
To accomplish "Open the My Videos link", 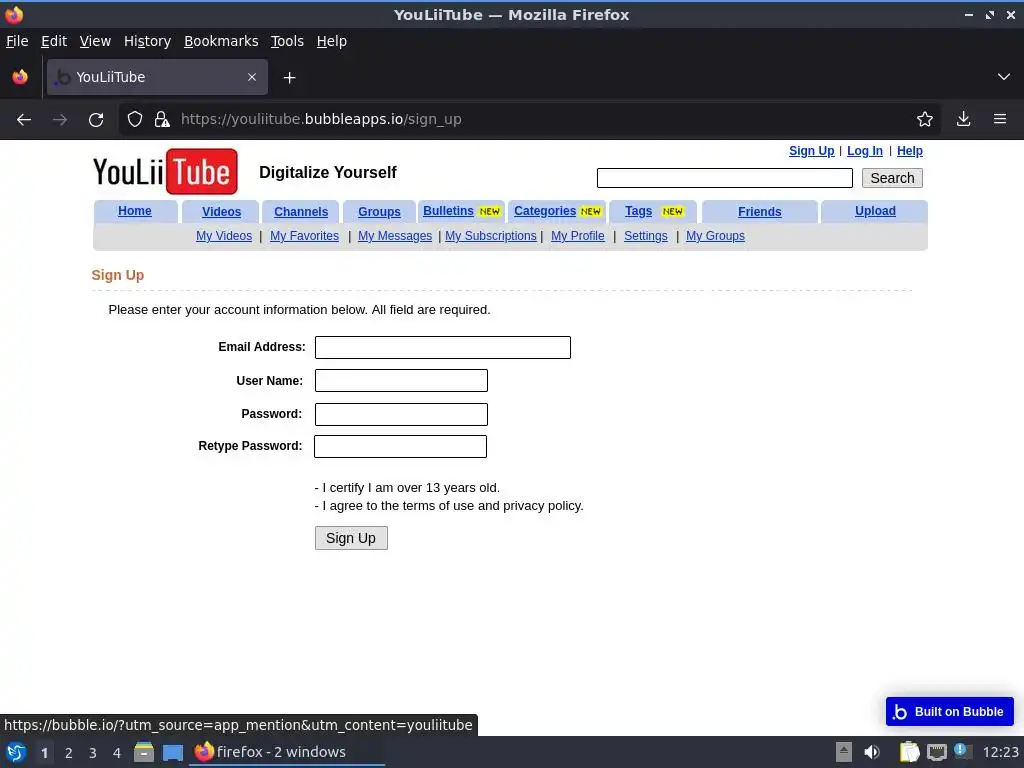I will tap(224, 236).
